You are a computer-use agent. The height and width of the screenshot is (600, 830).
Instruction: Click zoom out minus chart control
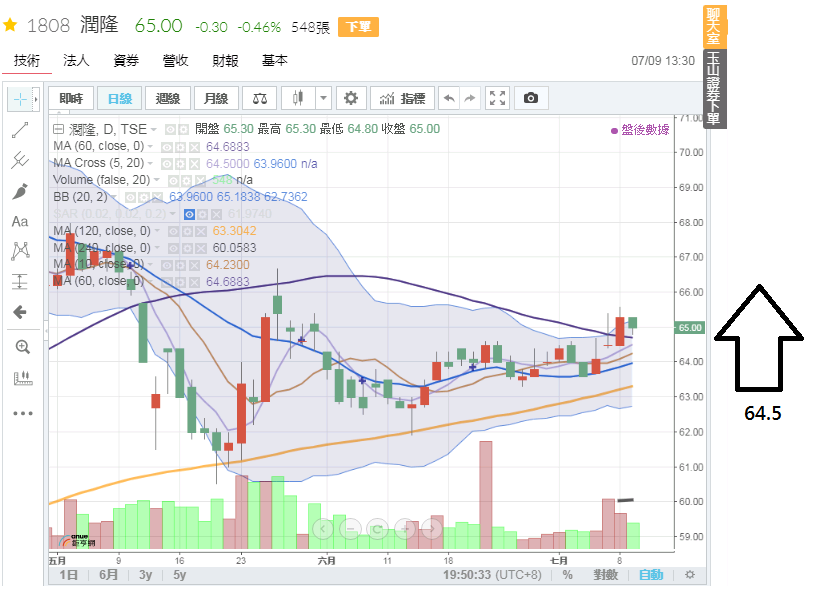[x=350, y=528]
